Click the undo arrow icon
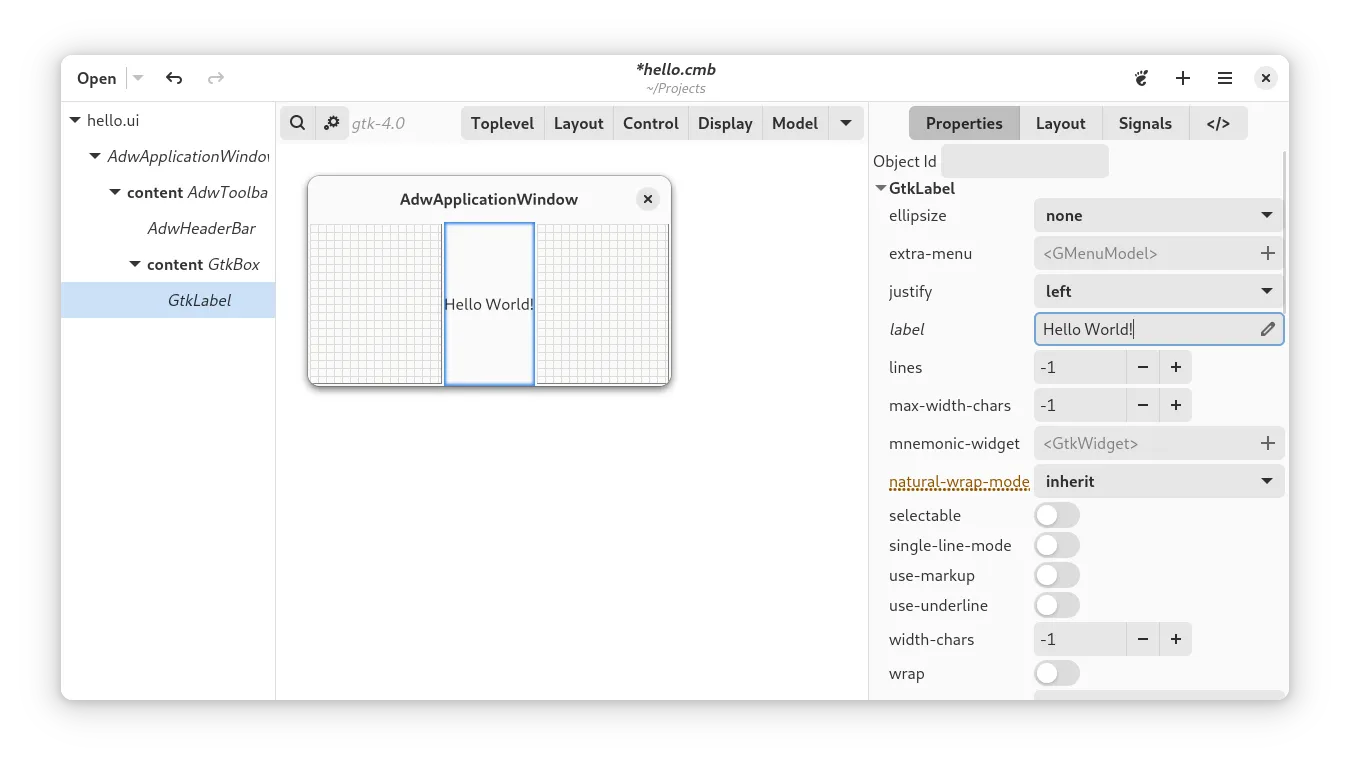The image size is (1350, 767). 174,78
